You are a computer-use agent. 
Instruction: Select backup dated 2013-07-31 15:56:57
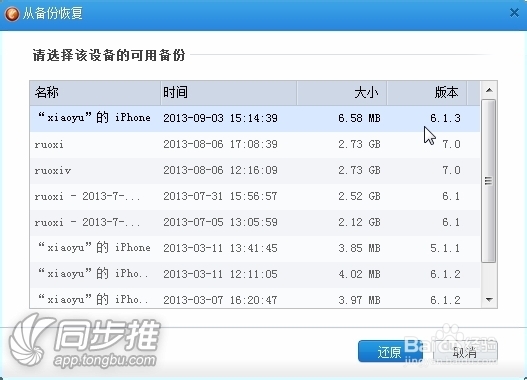255,196
